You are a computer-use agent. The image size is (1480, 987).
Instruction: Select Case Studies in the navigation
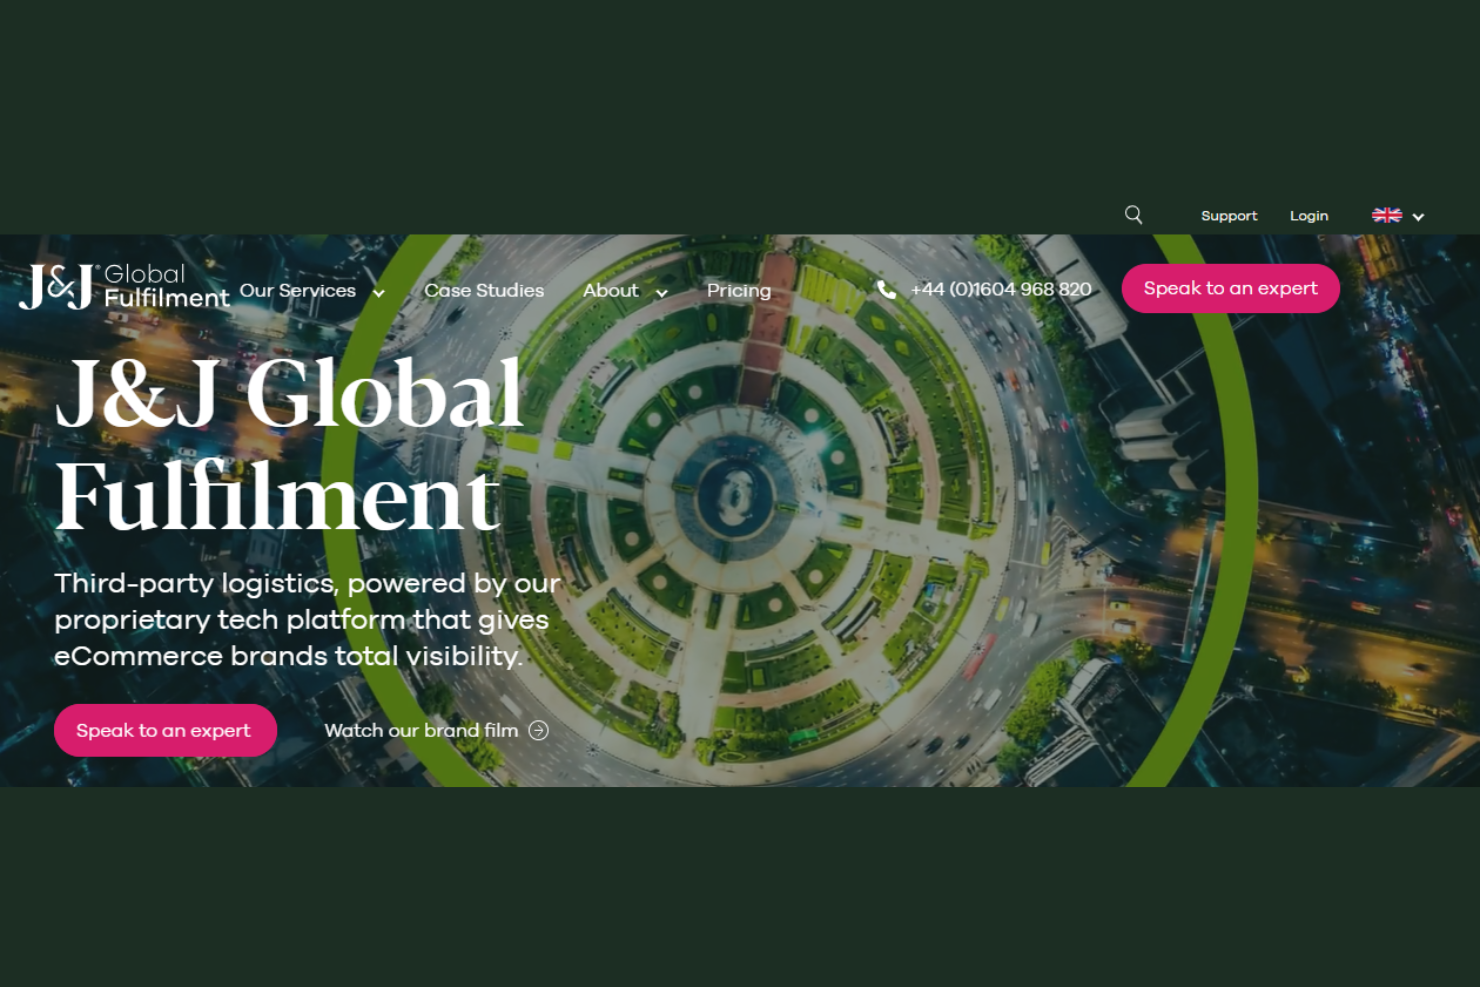pos(484,290)
